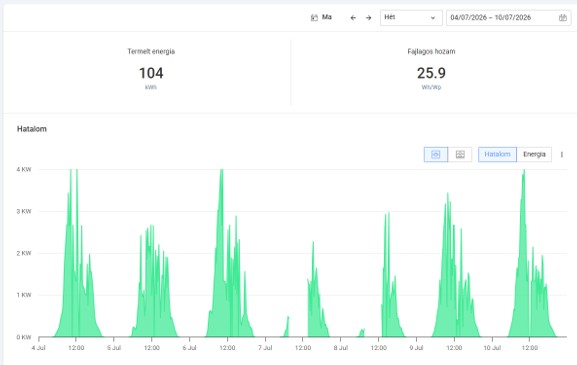Open the chart three-dot options menu

coord(562,155)
